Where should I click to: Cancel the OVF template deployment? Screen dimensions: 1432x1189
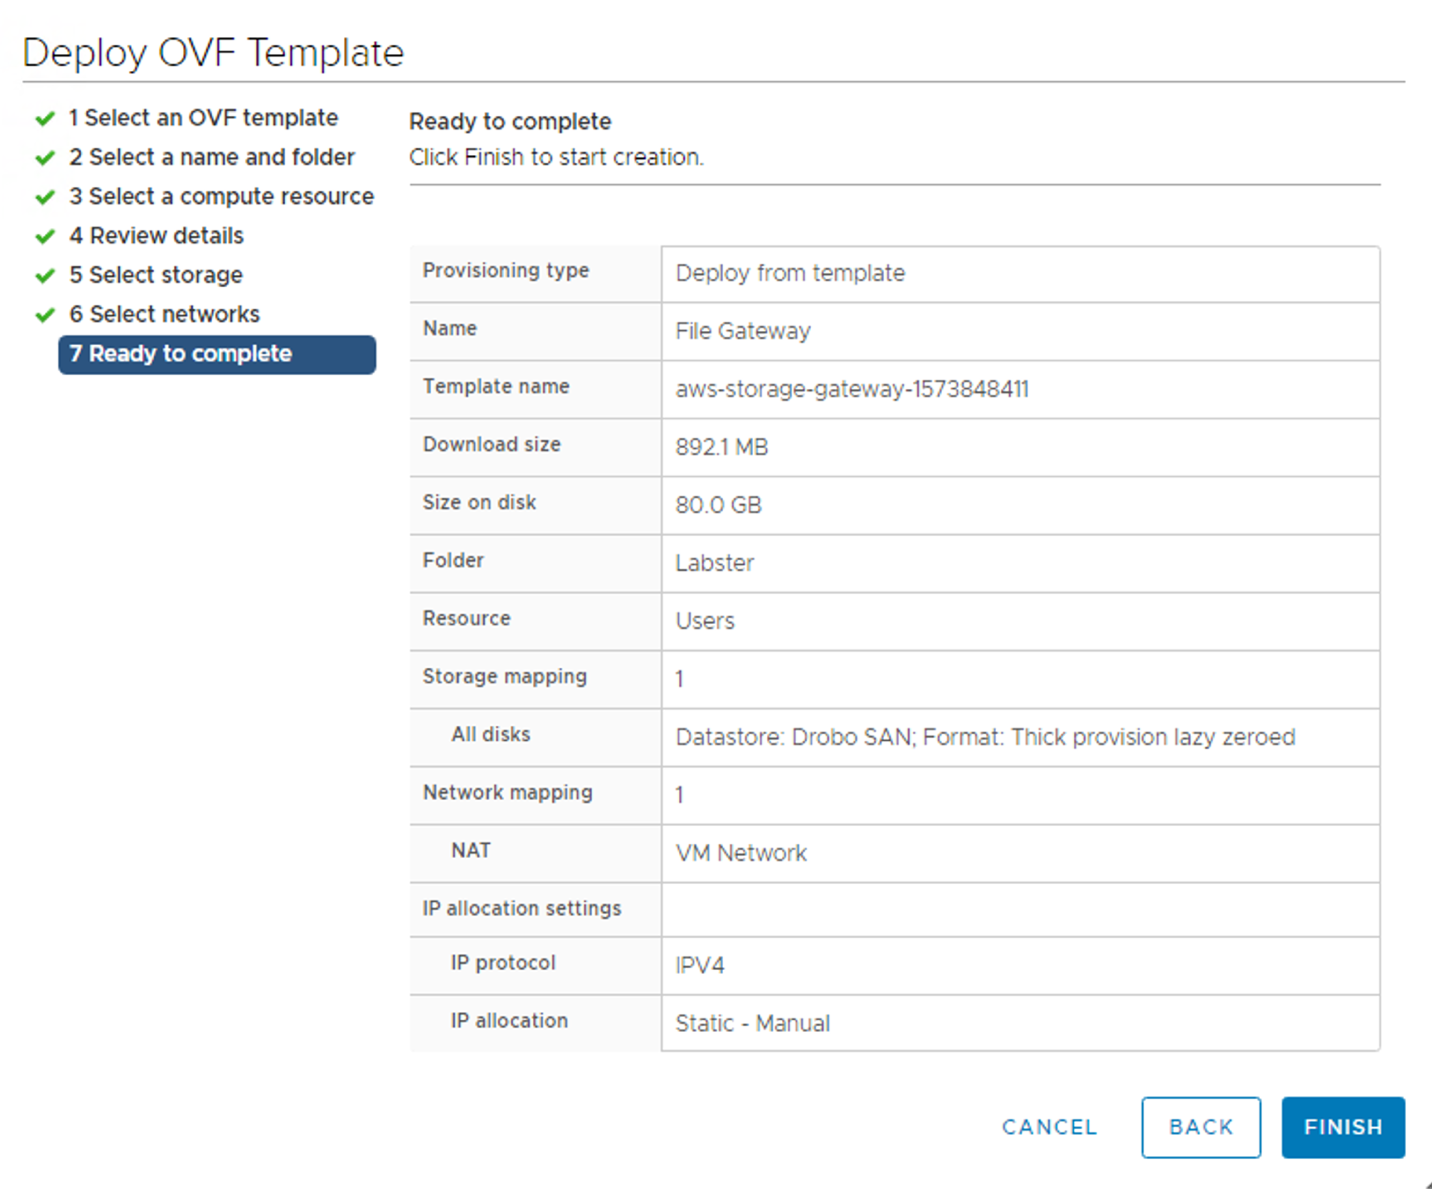1048,1127
